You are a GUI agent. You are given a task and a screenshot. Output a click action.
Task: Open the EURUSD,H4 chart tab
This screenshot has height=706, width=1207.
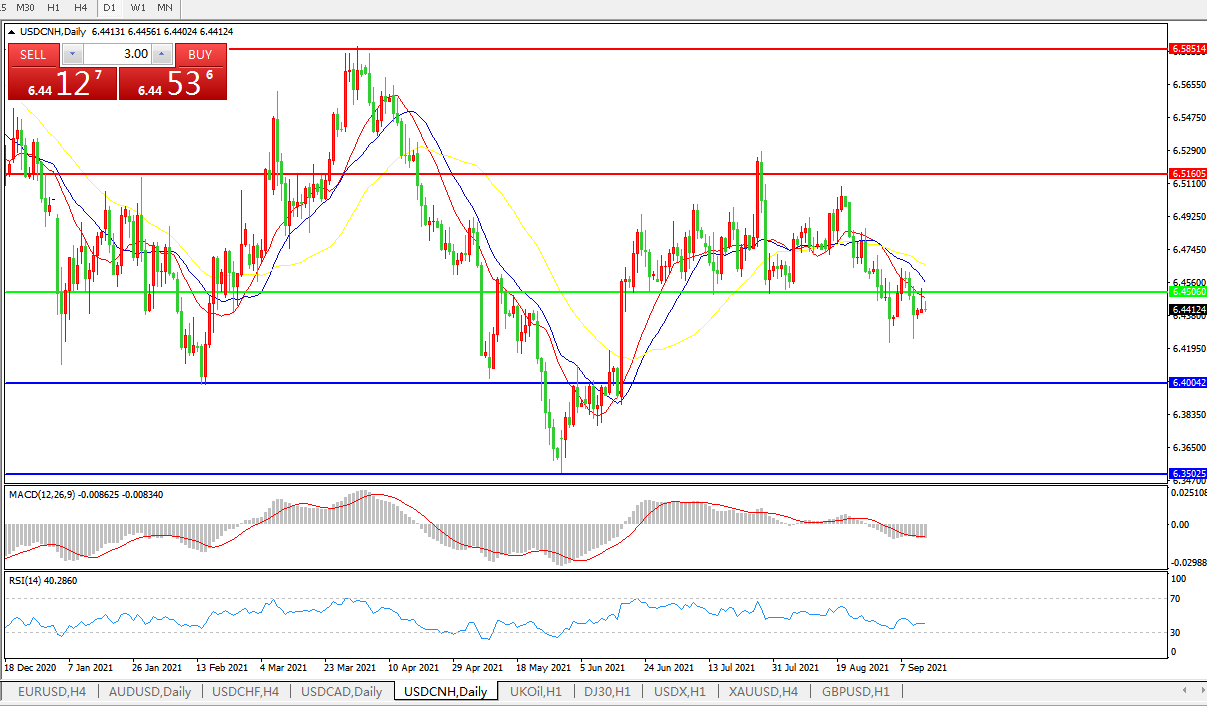pyautogui.click(x=52, y=692)
